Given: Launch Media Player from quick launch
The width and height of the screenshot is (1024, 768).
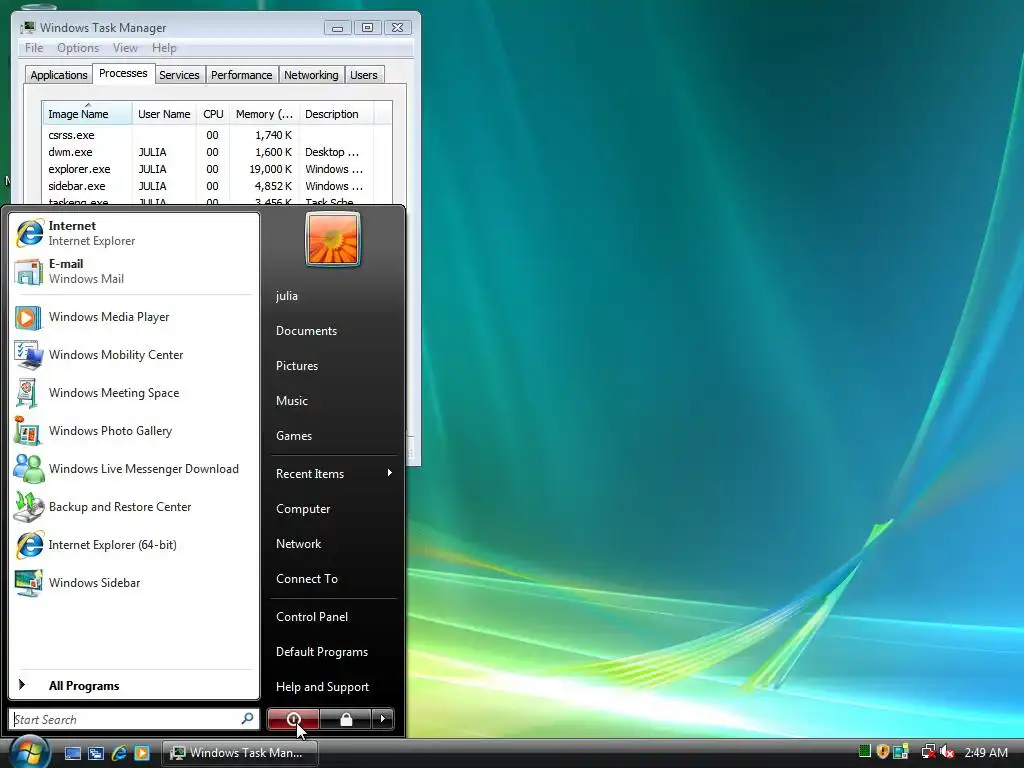Looking at the screenshot, I should point(142,753).
